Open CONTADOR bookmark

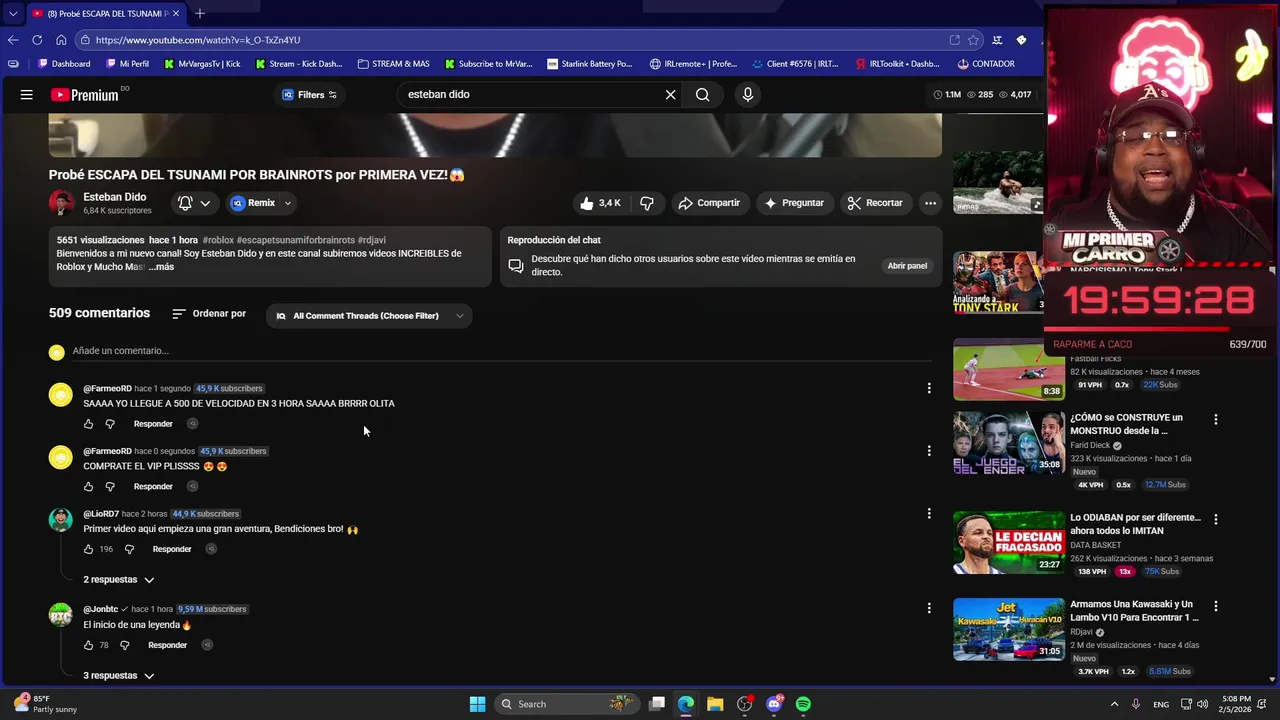(985, 64)
